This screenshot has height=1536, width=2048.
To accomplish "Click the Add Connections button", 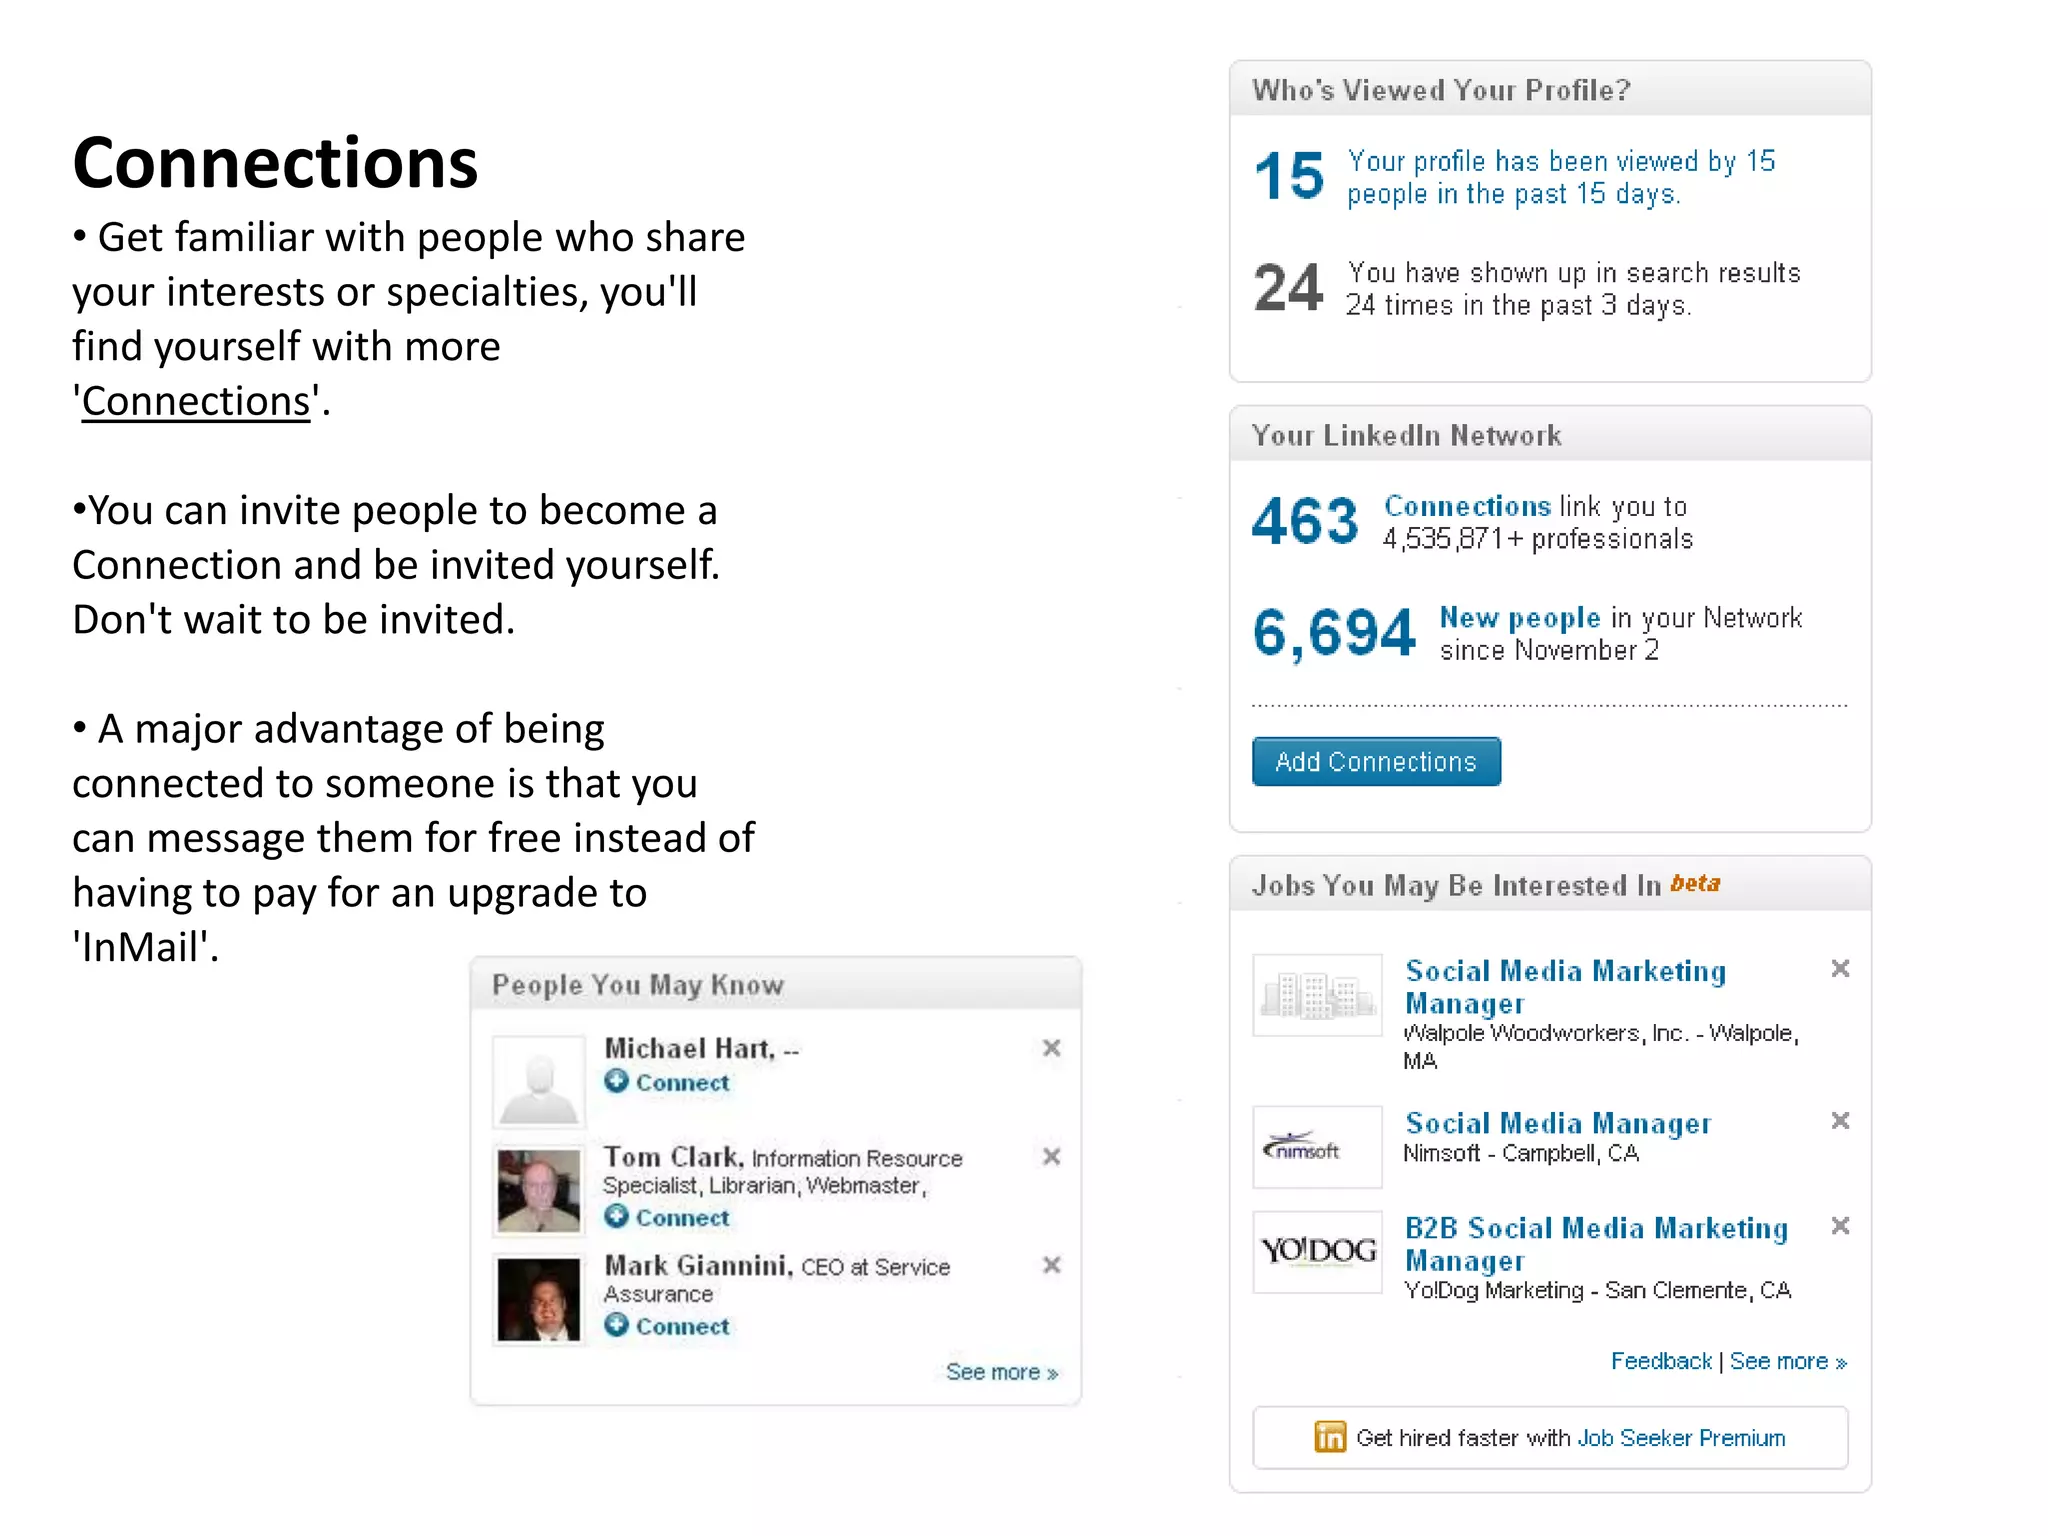I will click(1376, 762).
